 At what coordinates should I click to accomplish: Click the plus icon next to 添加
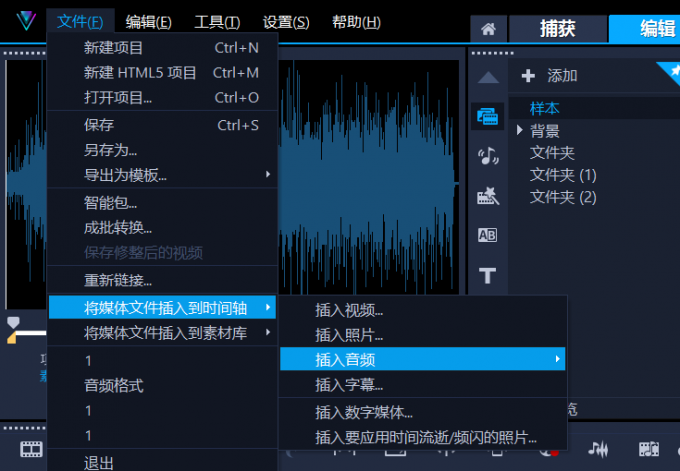pos(528,76)
